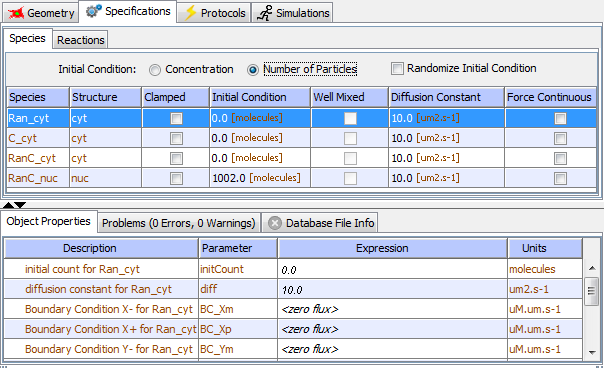Viewport: 604px width, 368px height.
Task: Open the Problems tab
Action: coord(178,223)
